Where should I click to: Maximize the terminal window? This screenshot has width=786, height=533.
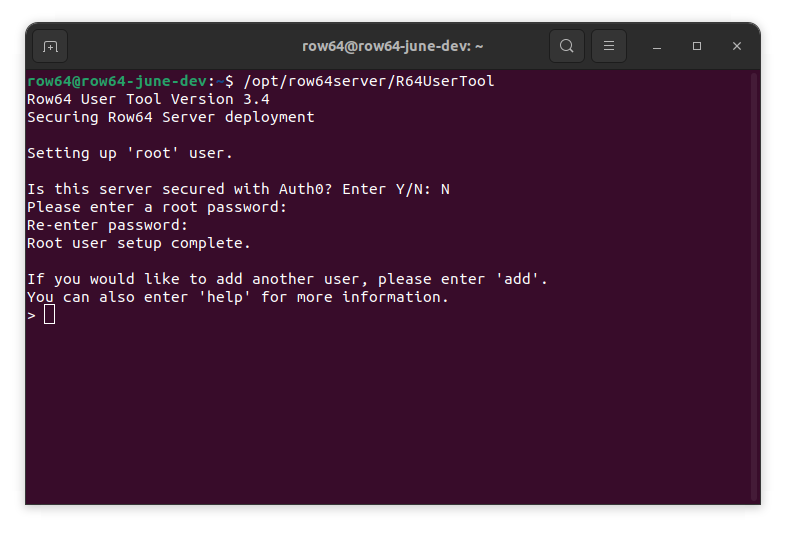point(697,46)
